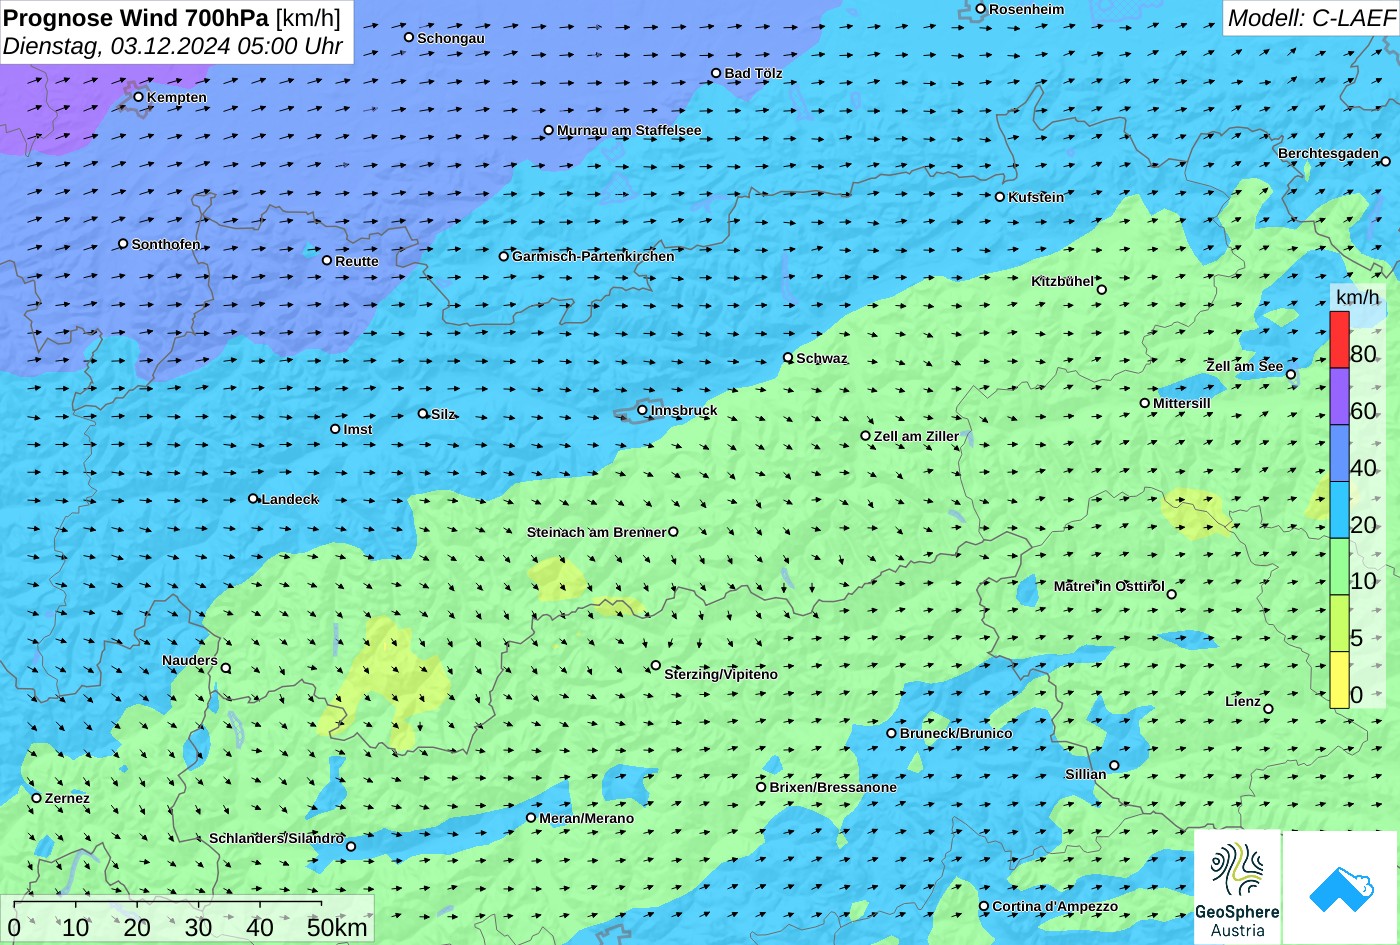Click the 'Schlanders/Silandro' label
This screenshot has width=1400, height=945.
276,838
